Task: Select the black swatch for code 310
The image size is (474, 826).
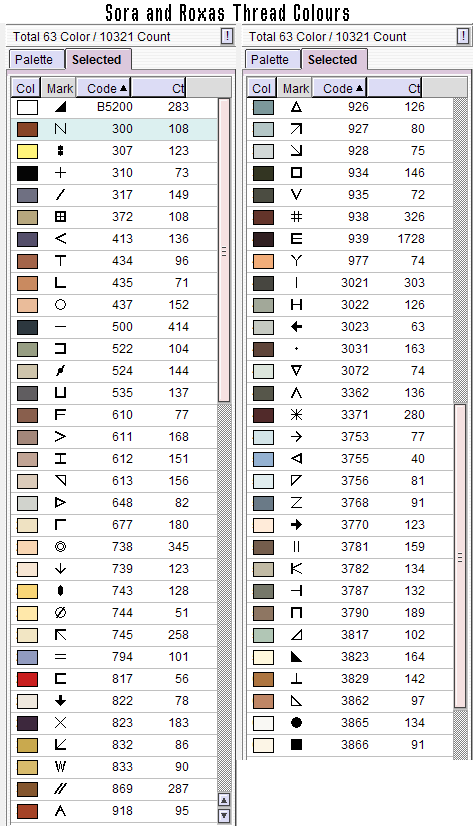Action: click(x=27, y=173)
